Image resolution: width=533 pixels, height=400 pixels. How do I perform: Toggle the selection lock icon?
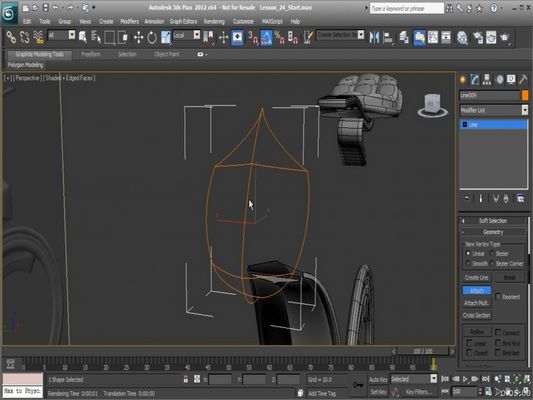pyautogui.click(x=186, y=379)
